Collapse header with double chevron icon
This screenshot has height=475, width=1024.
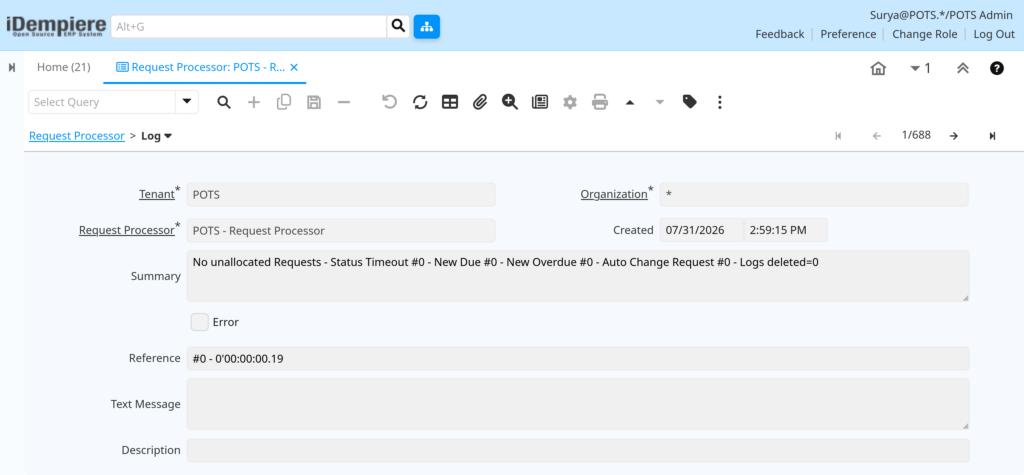click(x=963, y=68)
